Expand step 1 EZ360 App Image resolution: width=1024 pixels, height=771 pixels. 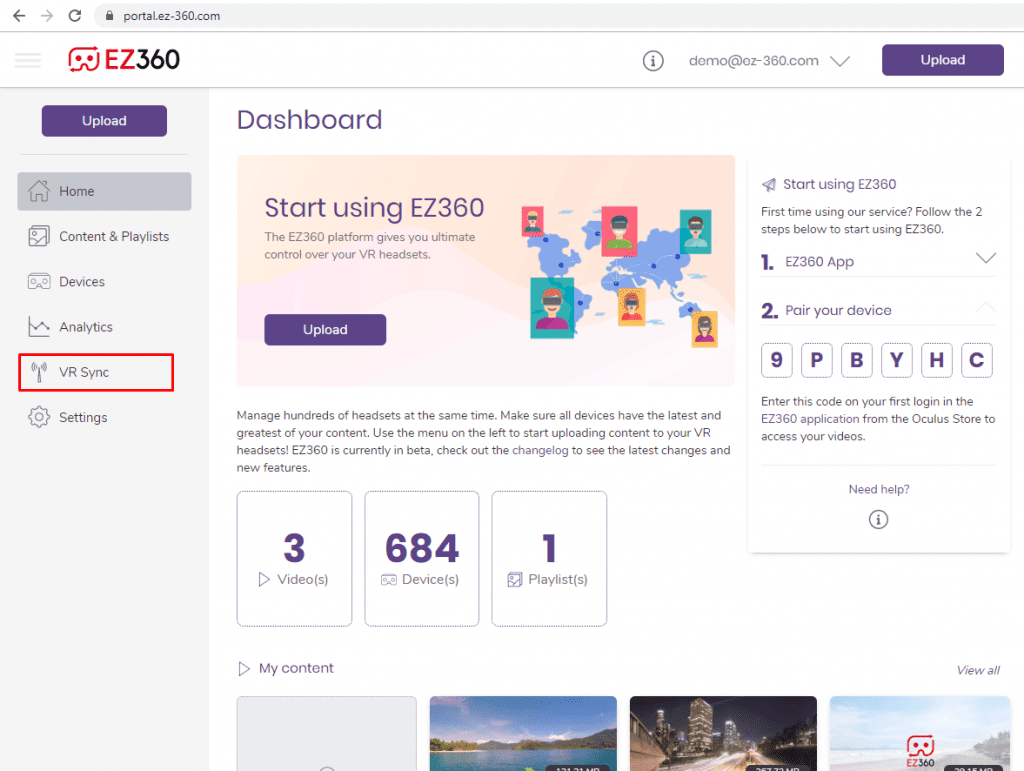coord(878,261)
